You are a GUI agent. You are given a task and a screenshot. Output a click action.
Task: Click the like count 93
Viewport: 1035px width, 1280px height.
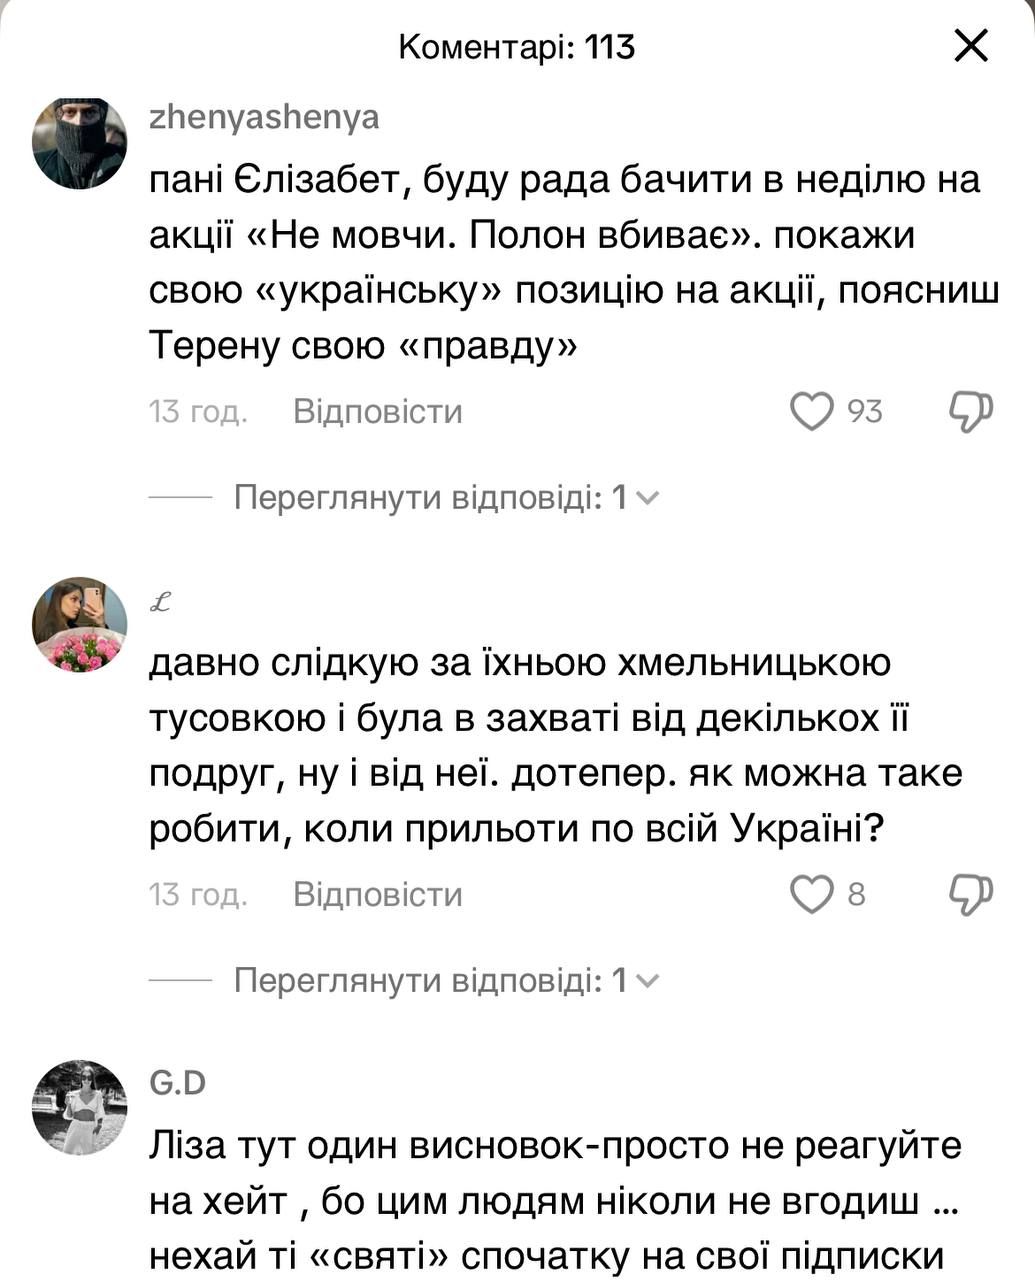click(x=865, y=411)
